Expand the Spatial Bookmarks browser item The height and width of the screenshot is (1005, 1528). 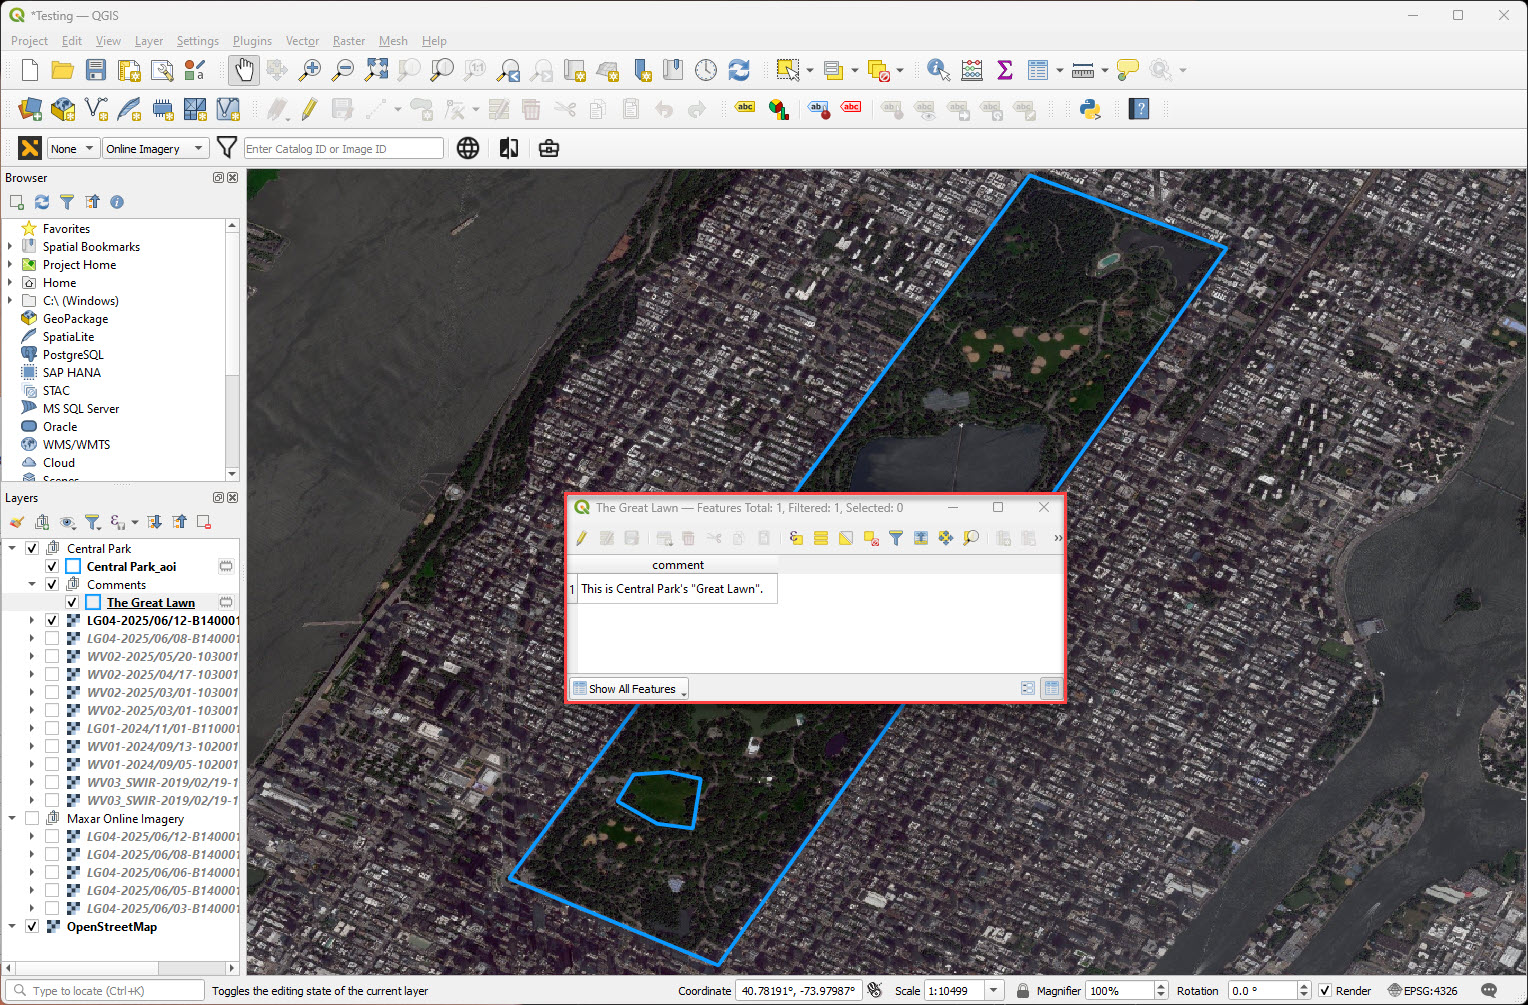coord(10,246)
